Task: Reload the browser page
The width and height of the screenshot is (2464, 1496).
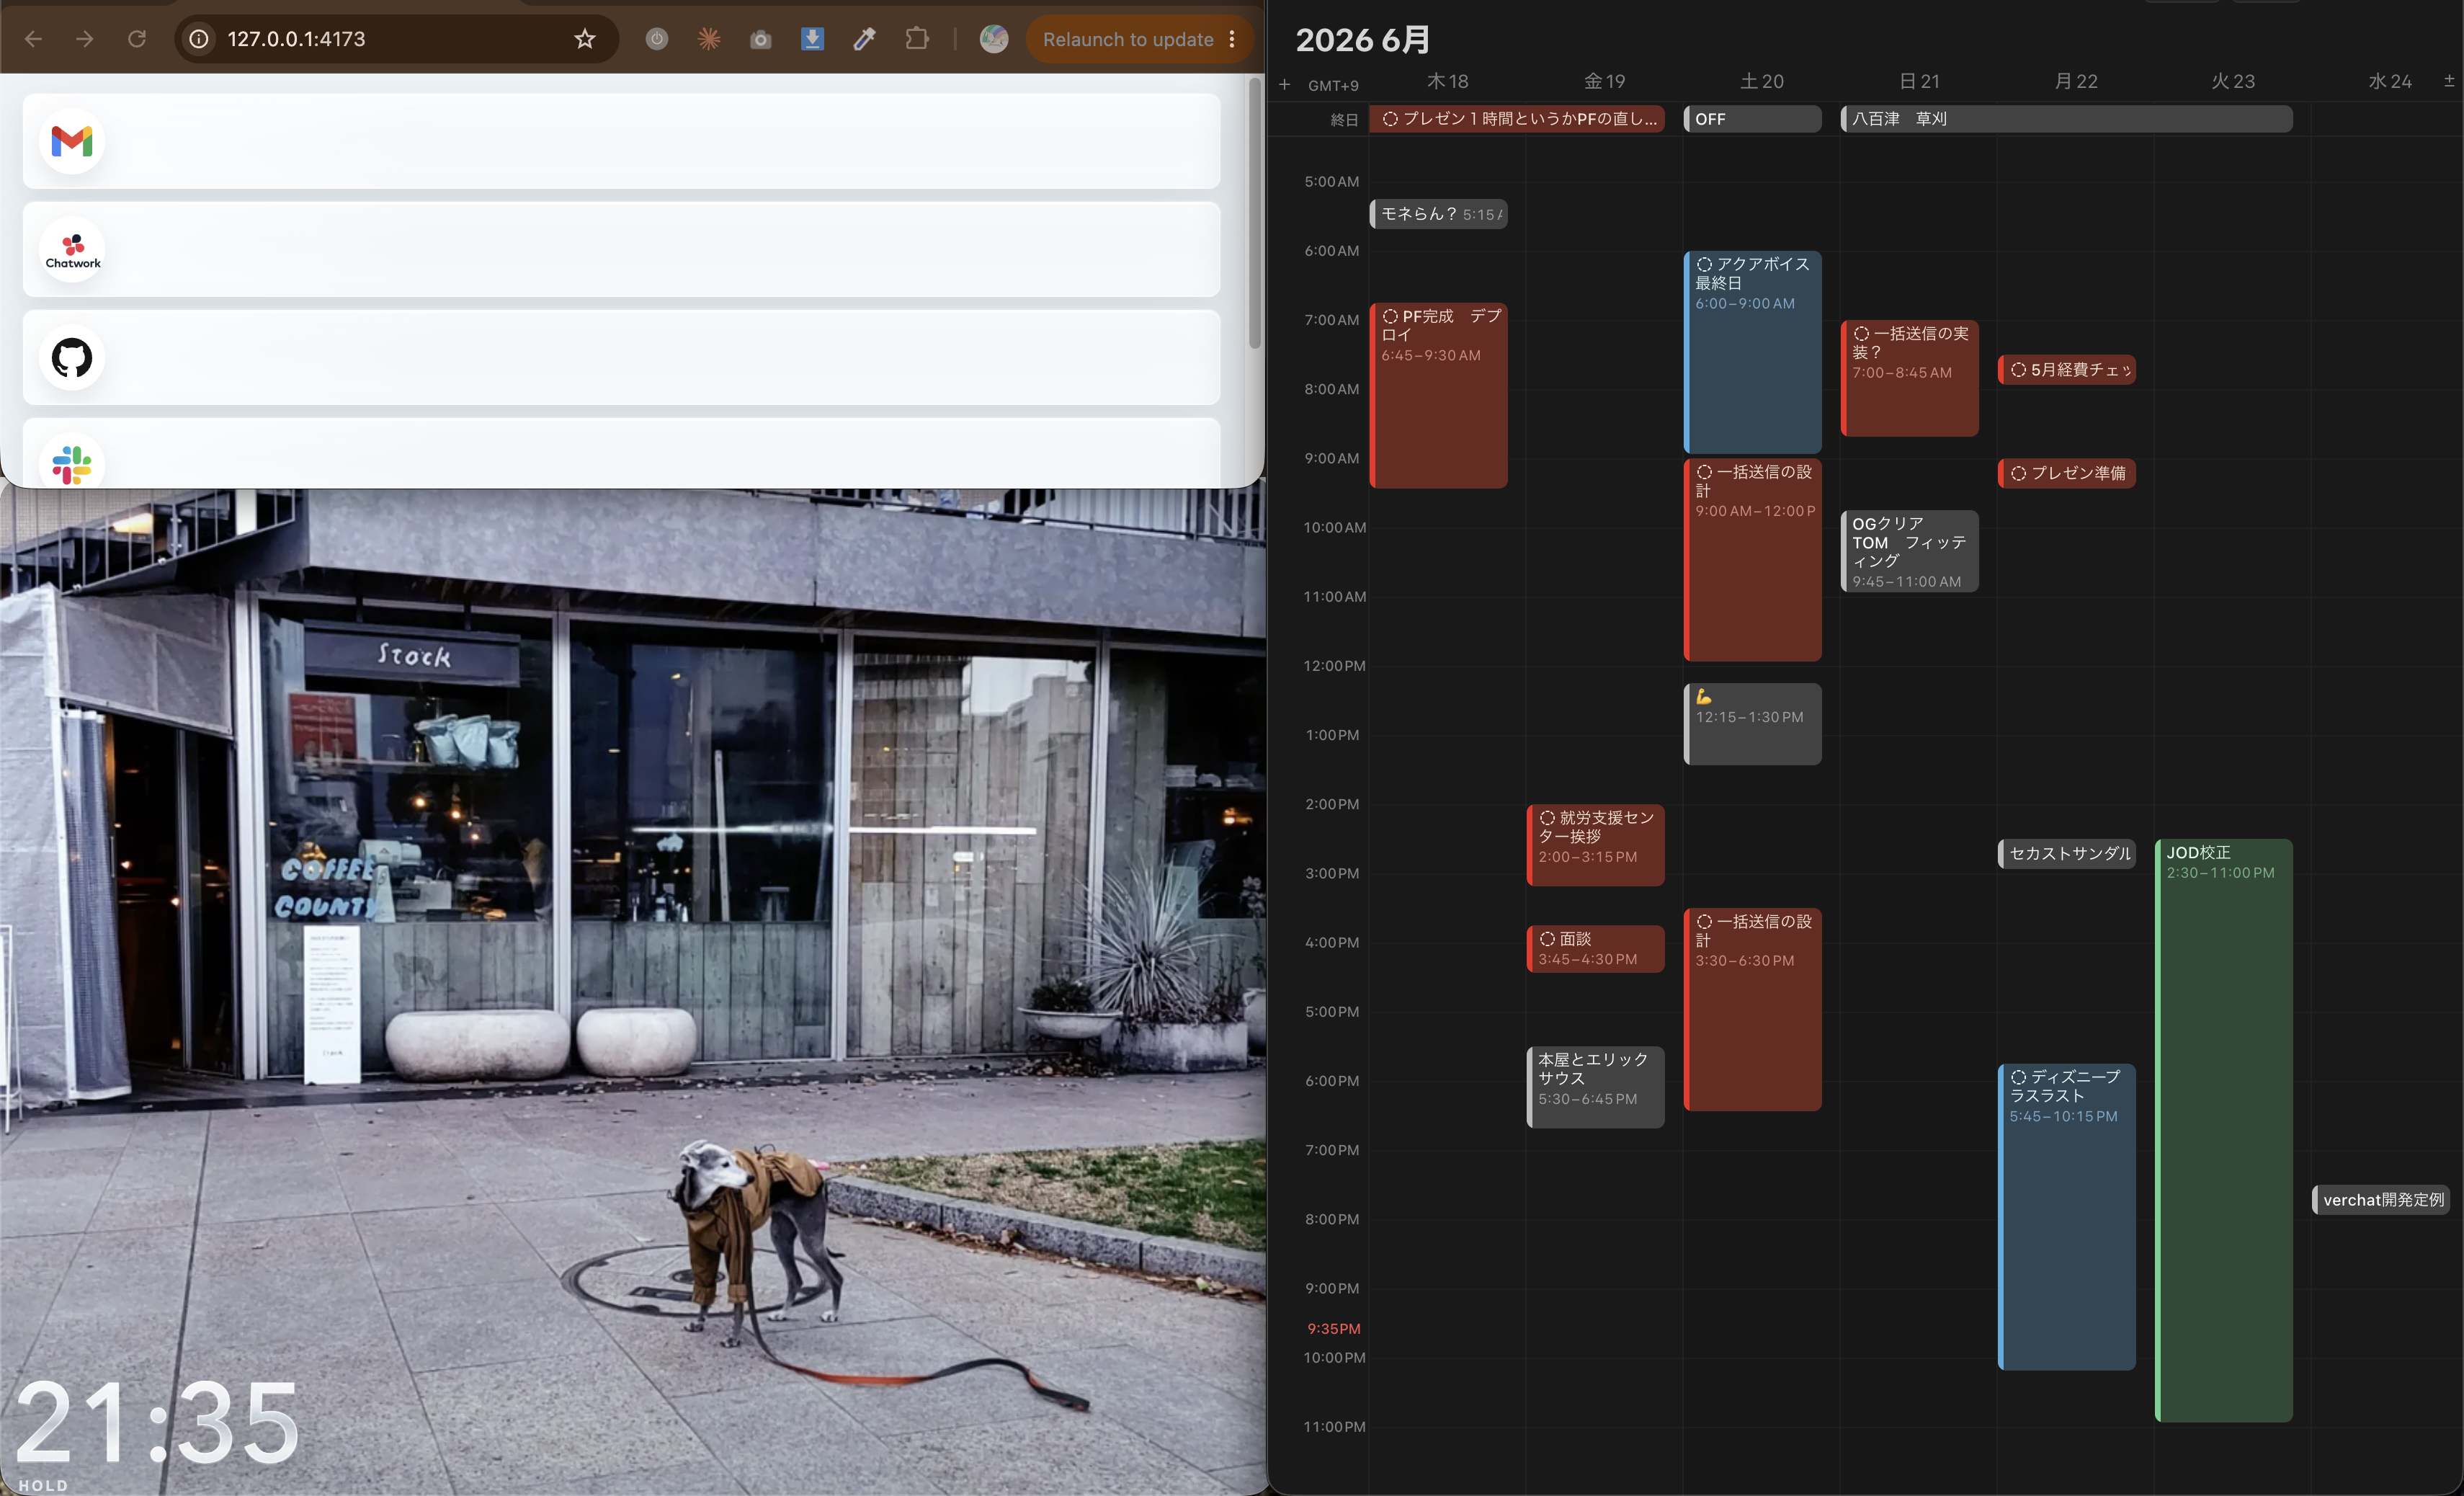Action: [x=137, y=39]
